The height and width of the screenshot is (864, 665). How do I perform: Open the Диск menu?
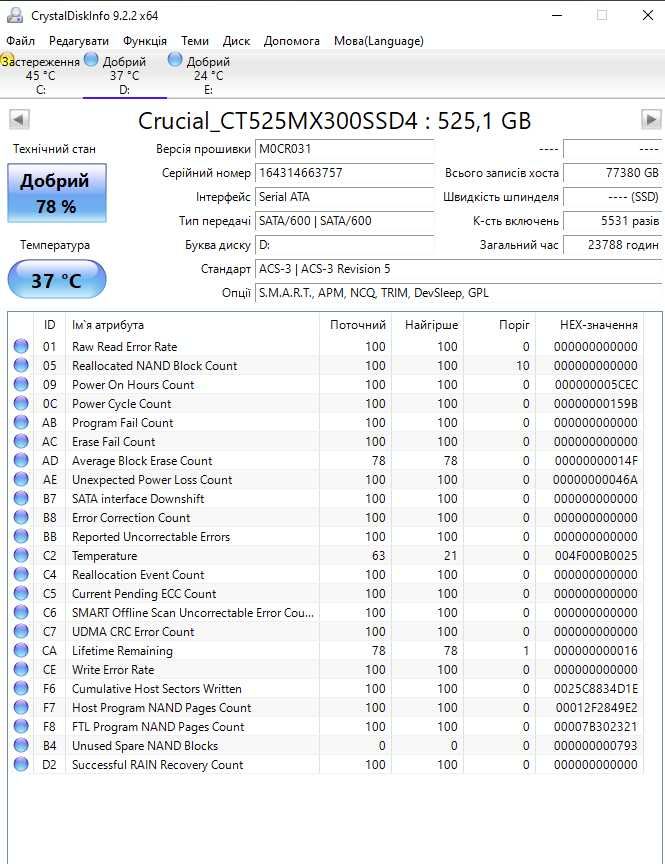click(236, 41)
